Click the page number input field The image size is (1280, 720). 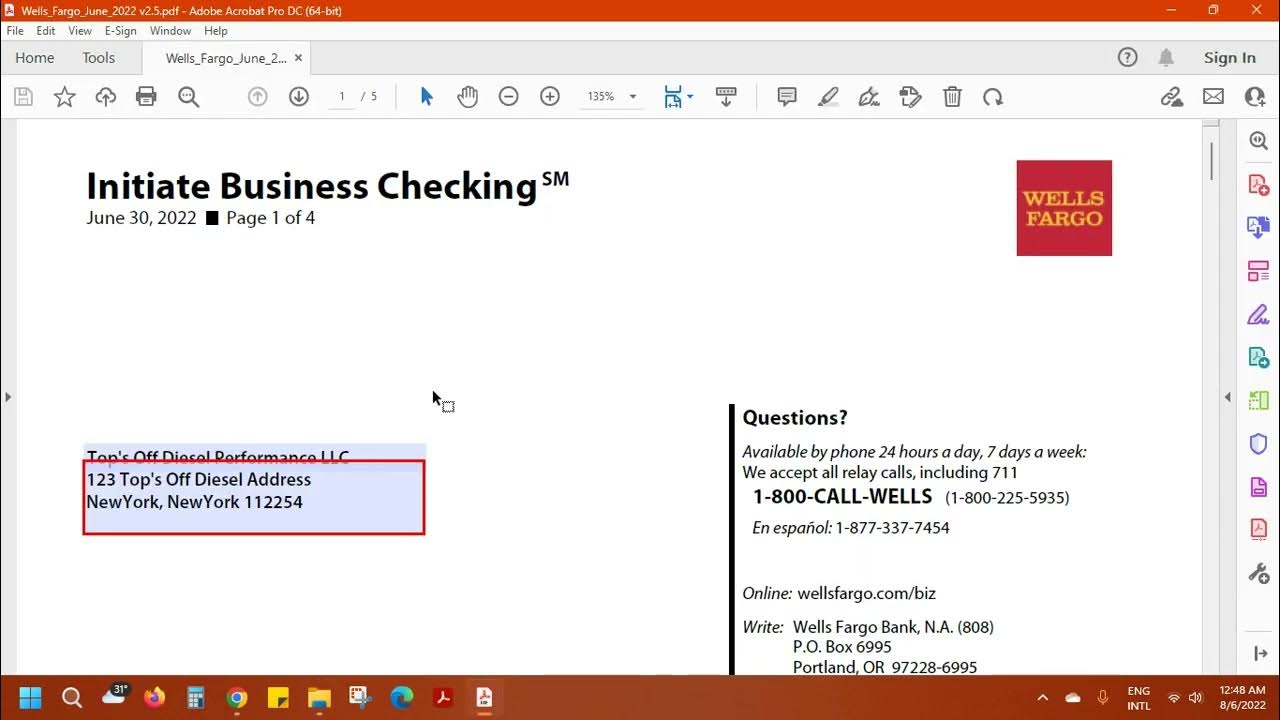pos(342,97)
